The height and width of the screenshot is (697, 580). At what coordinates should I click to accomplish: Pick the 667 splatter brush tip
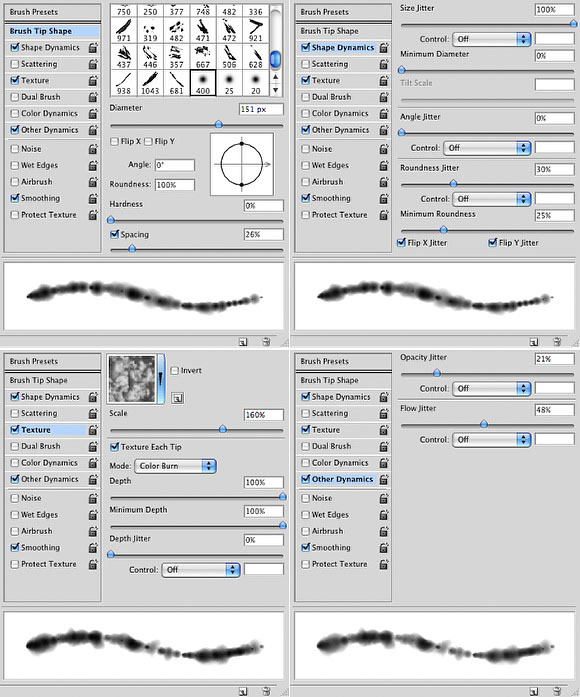click(x=203, y=56)
